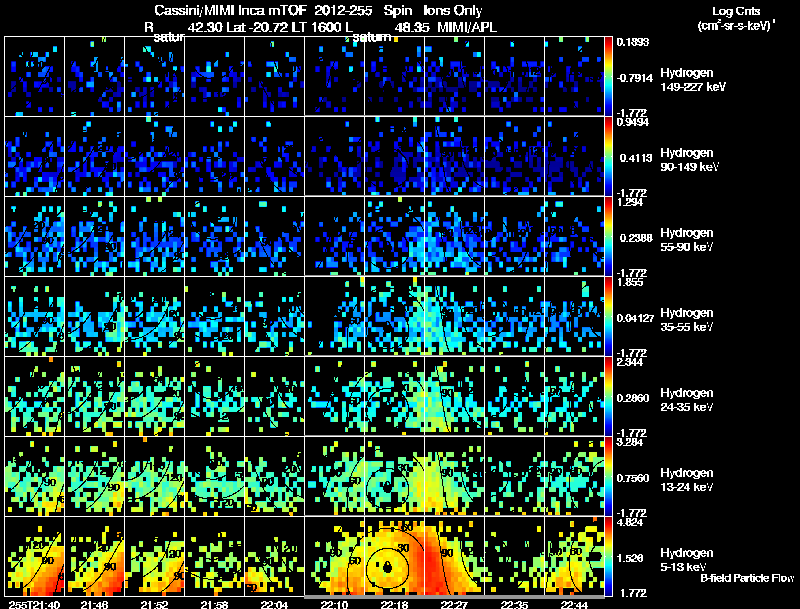Select the 5-13 keV panel at 255T21:40
The width and height of the screenshot is (800, 609).
coord(35,556)
